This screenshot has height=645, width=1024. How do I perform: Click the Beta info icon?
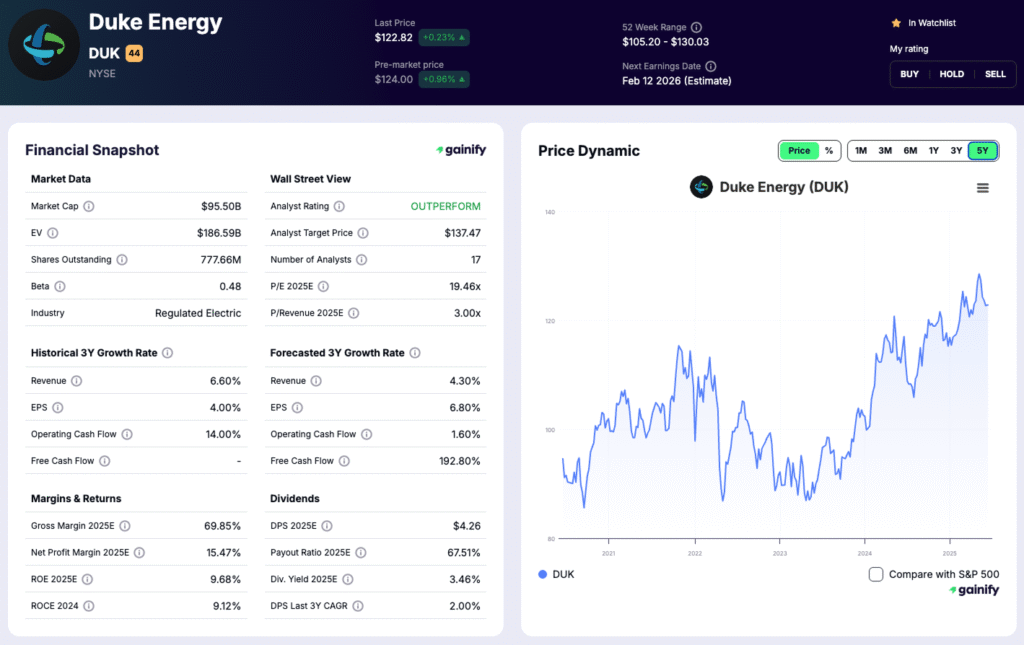(59, 286)
